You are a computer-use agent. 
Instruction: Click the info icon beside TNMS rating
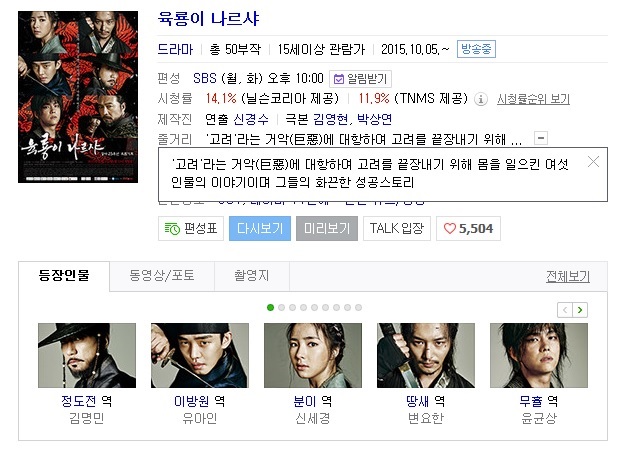(481, 99)
